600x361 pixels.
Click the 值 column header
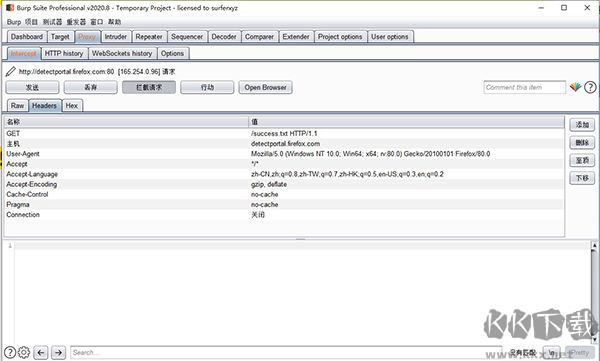pyautogui.click(x=406, y=122)
